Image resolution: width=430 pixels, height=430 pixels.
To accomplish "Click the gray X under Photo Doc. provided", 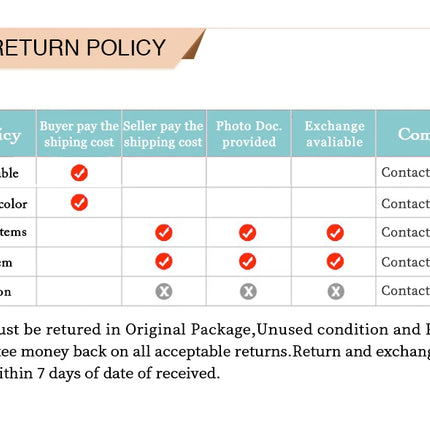I will [248, 291].
